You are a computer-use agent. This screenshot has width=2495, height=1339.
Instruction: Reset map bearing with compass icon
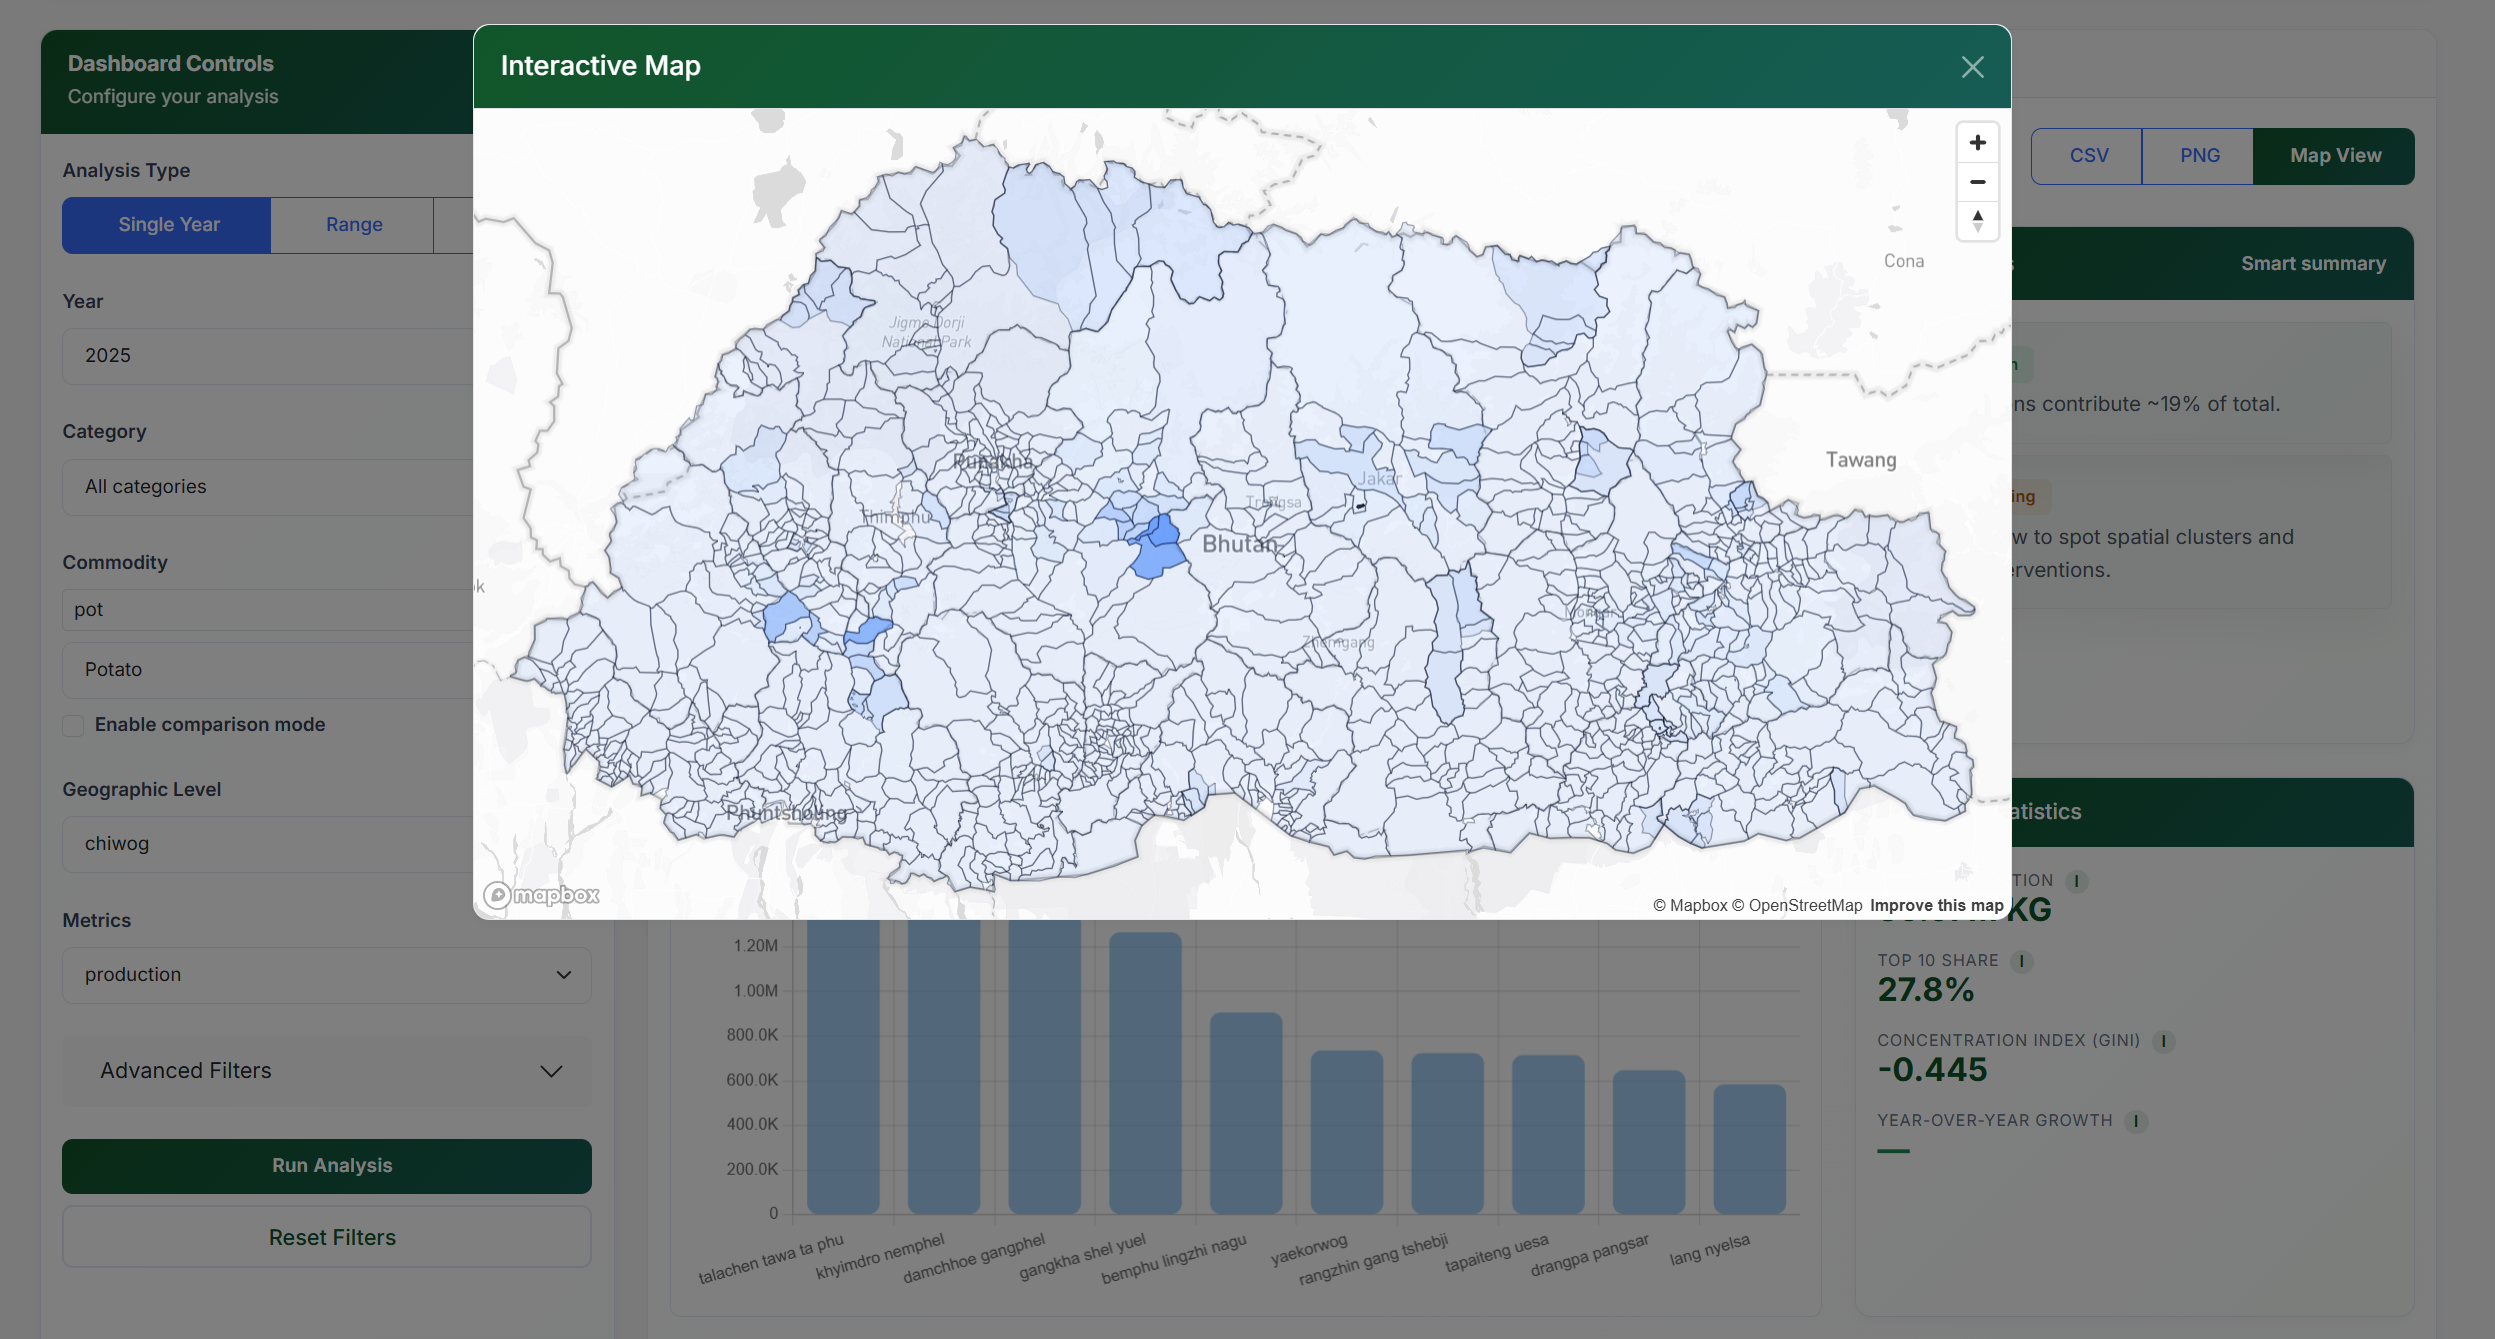click(1977, 221)
